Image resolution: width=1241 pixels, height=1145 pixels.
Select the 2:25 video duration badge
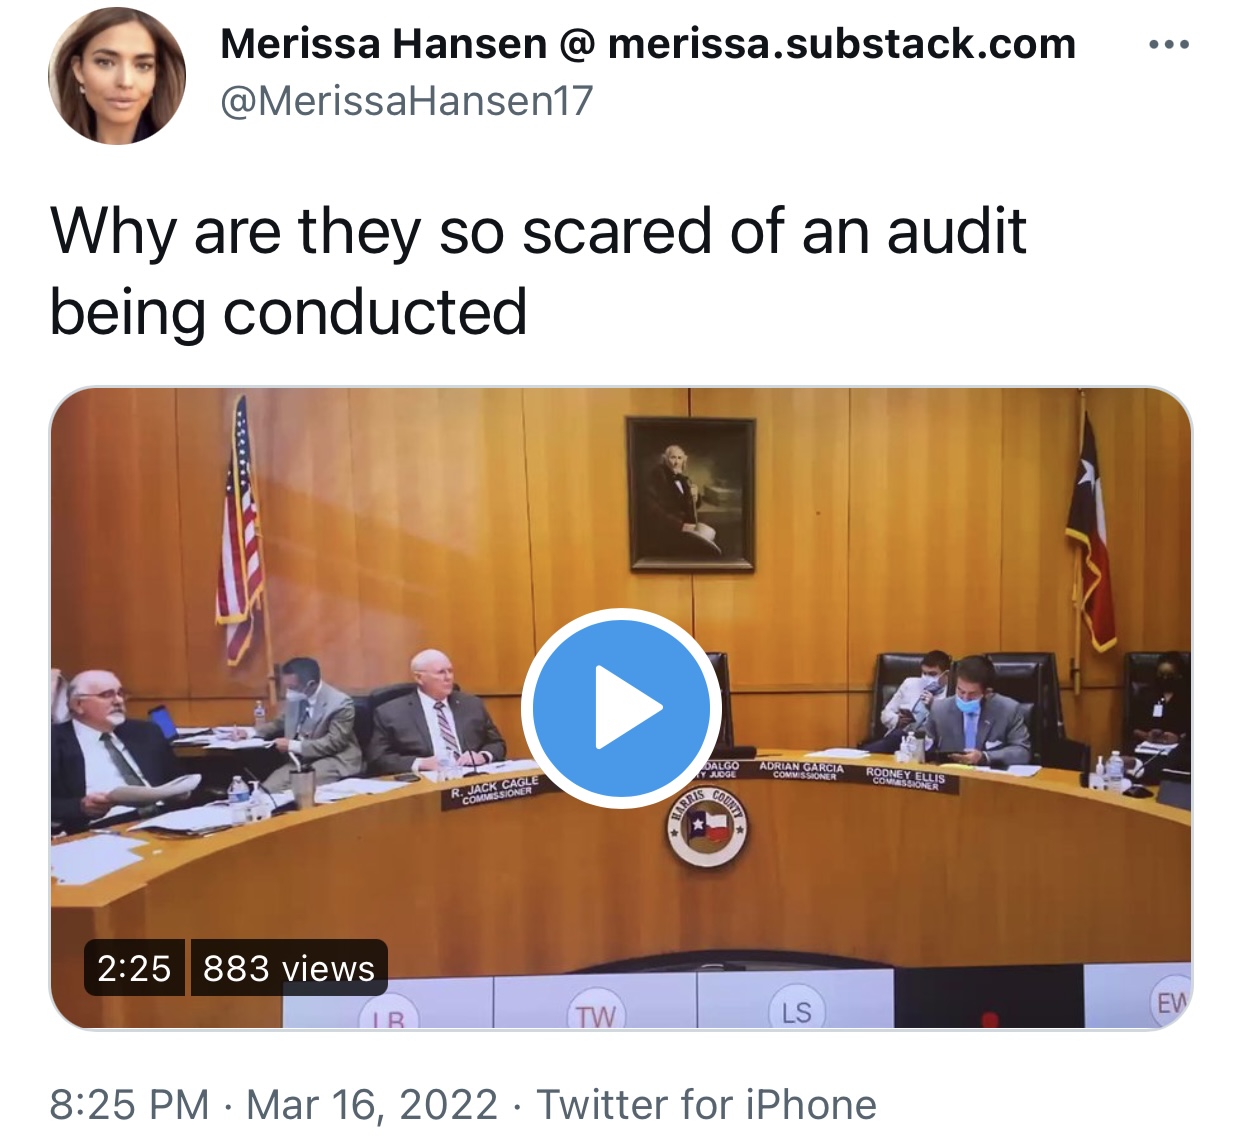click(x=134, y=968)
